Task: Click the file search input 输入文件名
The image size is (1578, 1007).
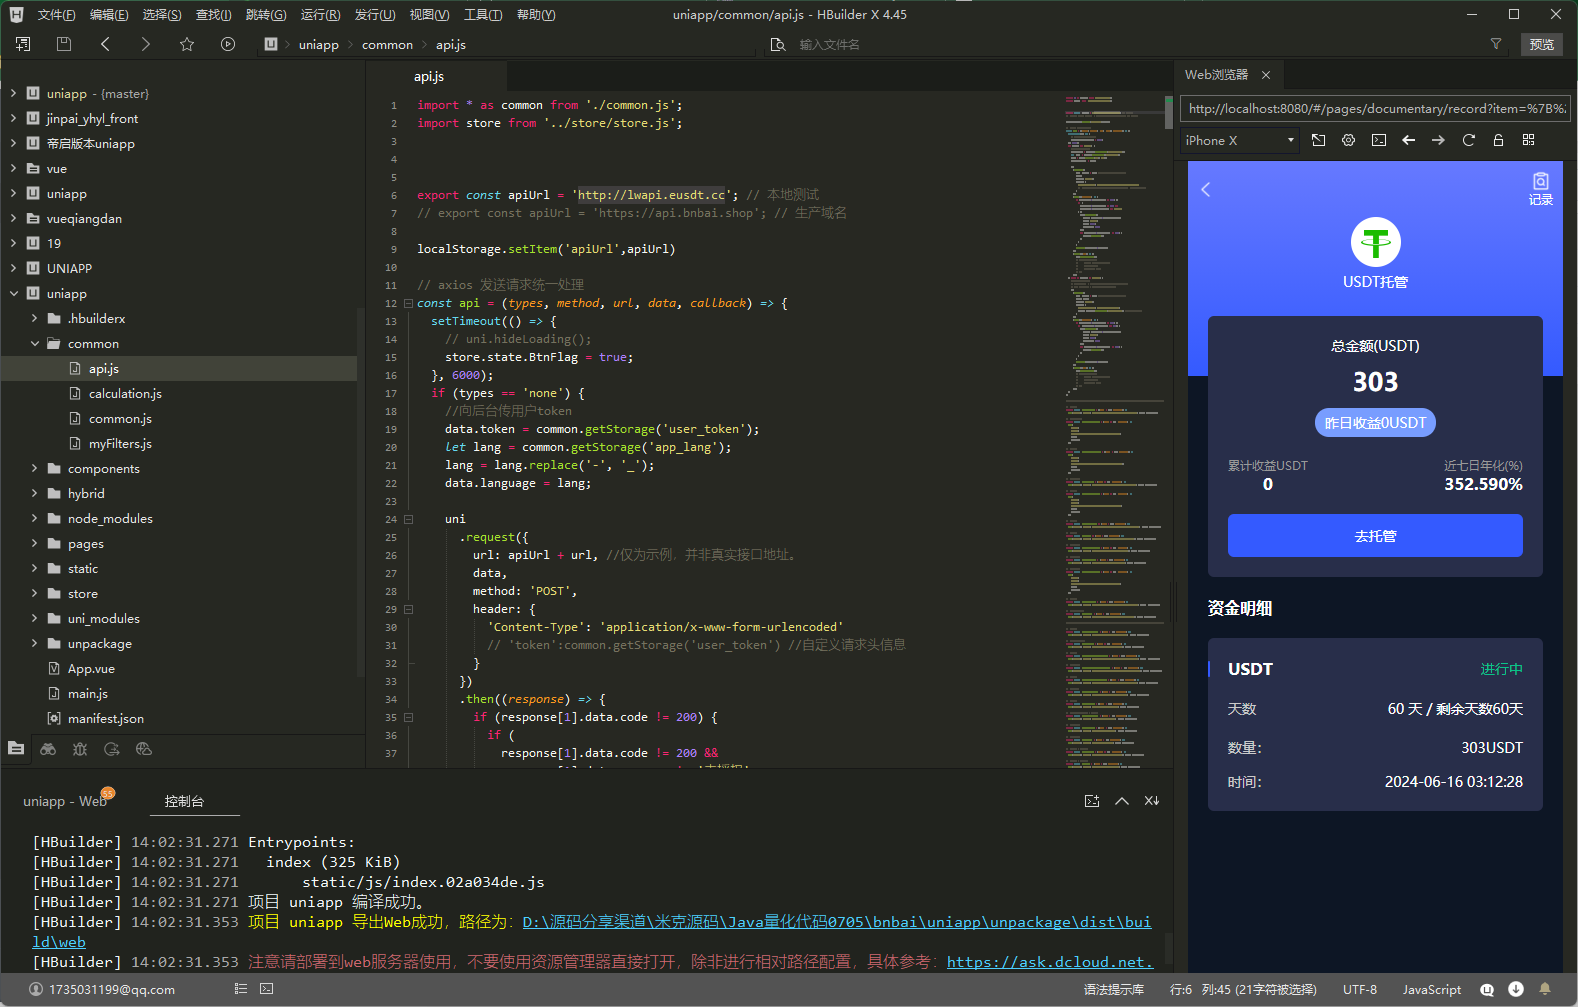Action: 829,44
